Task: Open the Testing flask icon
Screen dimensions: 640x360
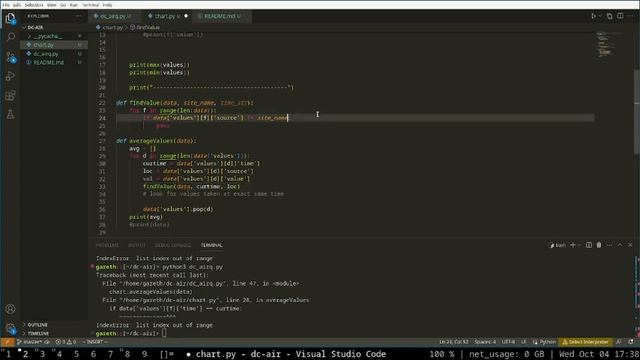Action: (x=10, y=114)
